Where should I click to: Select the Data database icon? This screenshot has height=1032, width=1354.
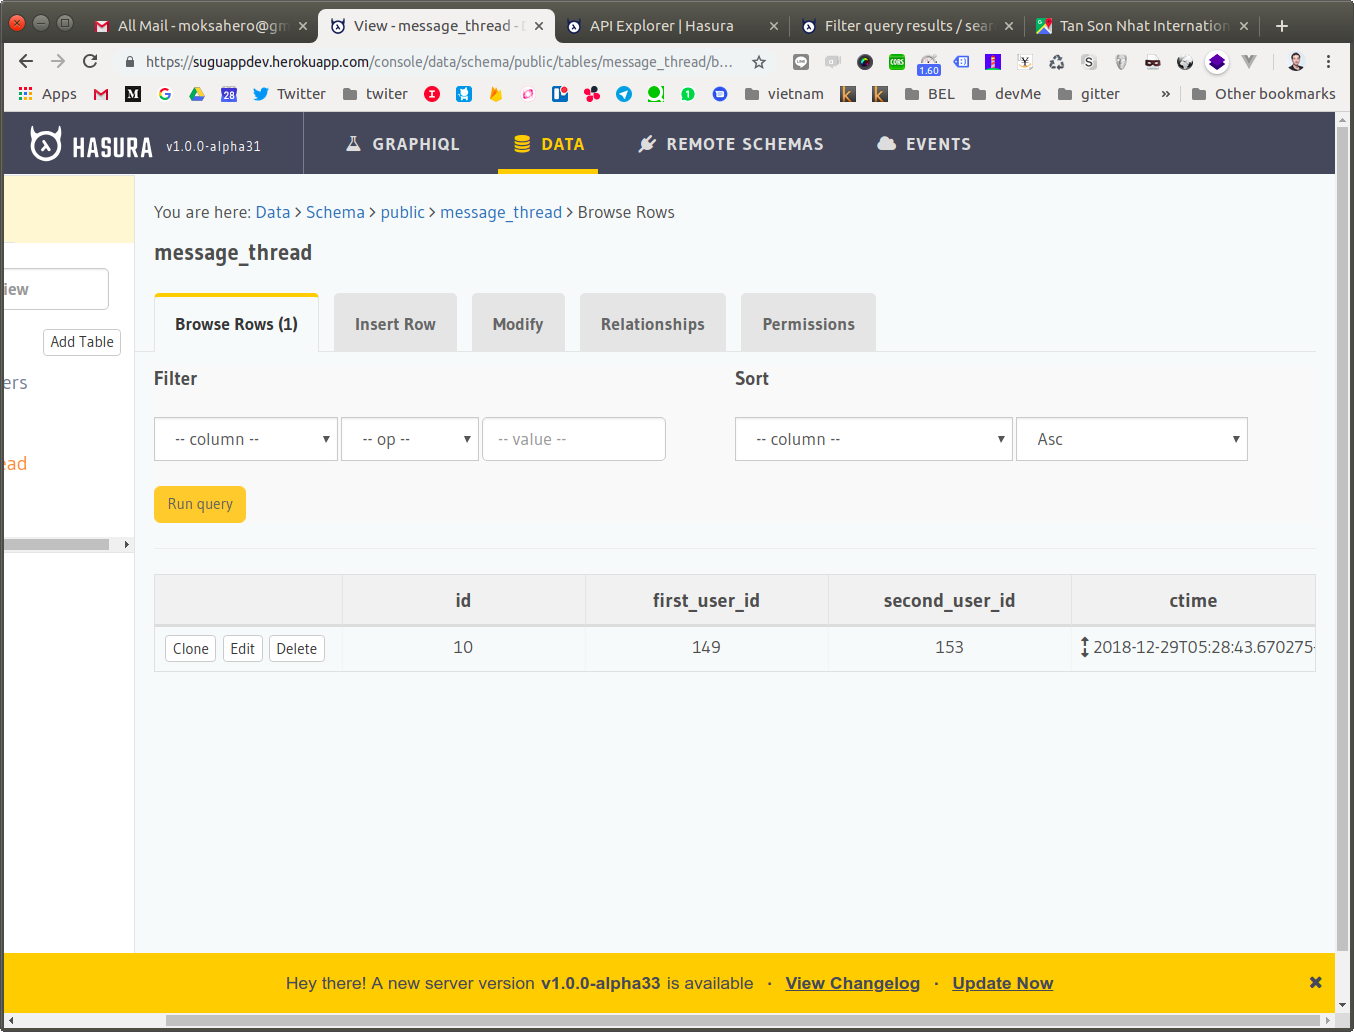pos(521,143)
